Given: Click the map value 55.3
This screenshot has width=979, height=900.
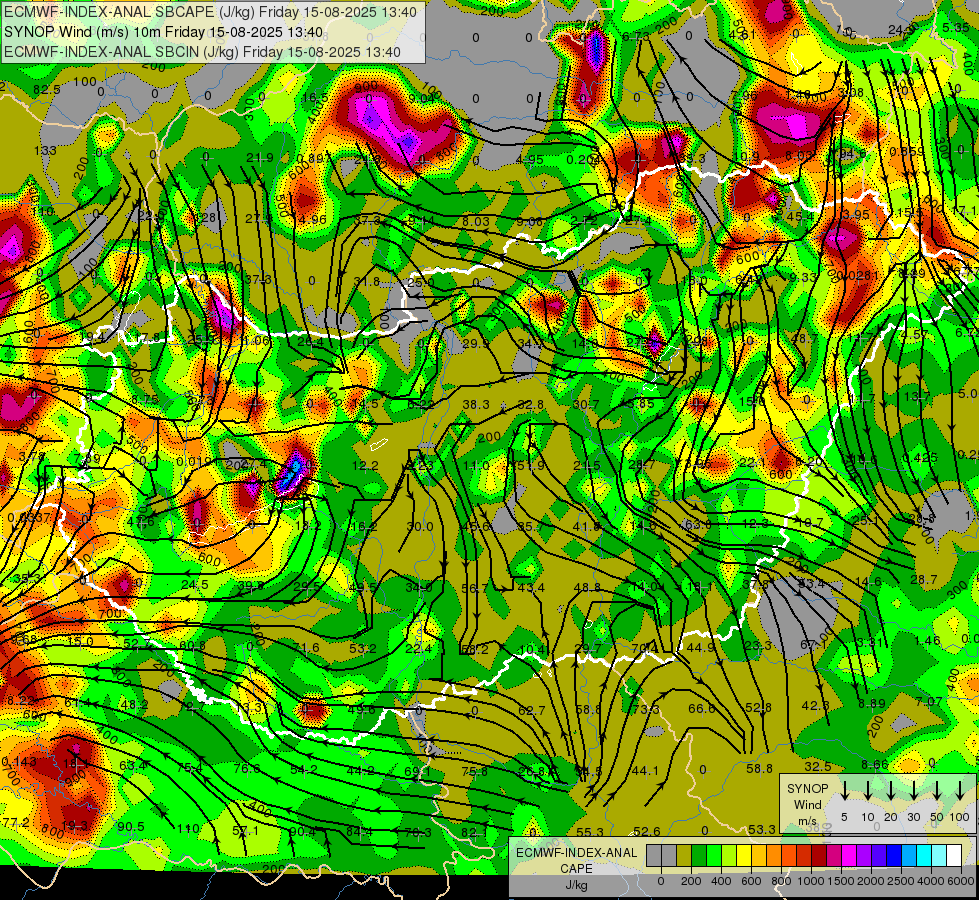Looking at the screenshot, I should 589,832.
